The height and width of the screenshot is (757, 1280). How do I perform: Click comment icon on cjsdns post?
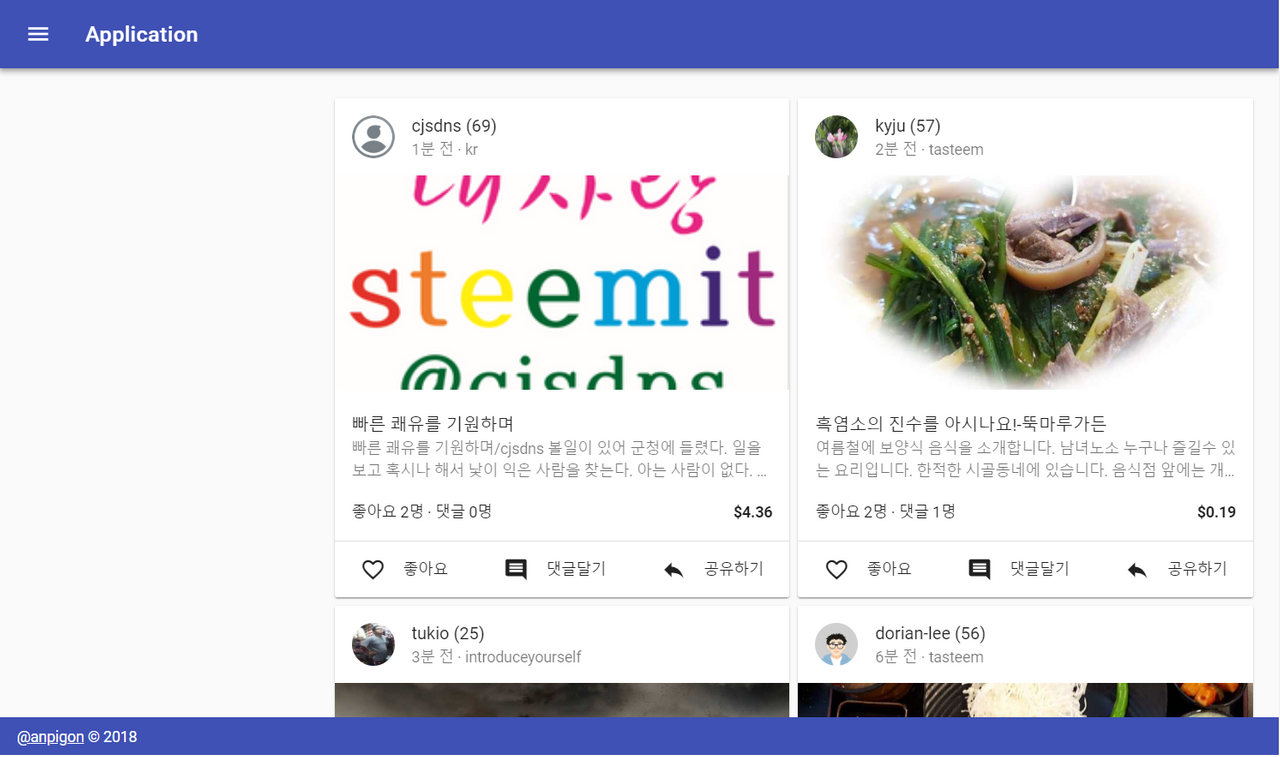click(x=516, y=570)
